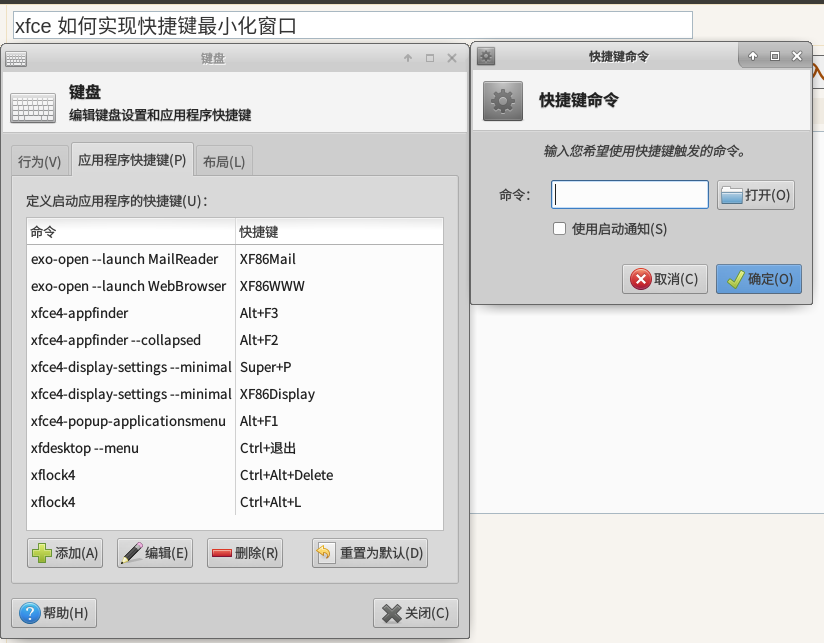Click the search box with xfce query
The height and width of the screenshot is (643, 824).
point(353,26)
